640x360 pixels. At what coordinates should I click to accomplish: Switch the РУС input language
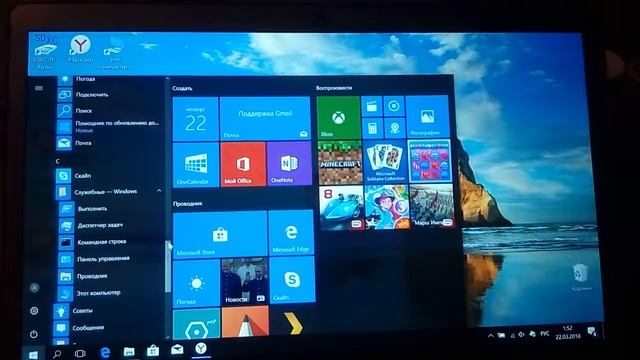click(x=544, y=333)
